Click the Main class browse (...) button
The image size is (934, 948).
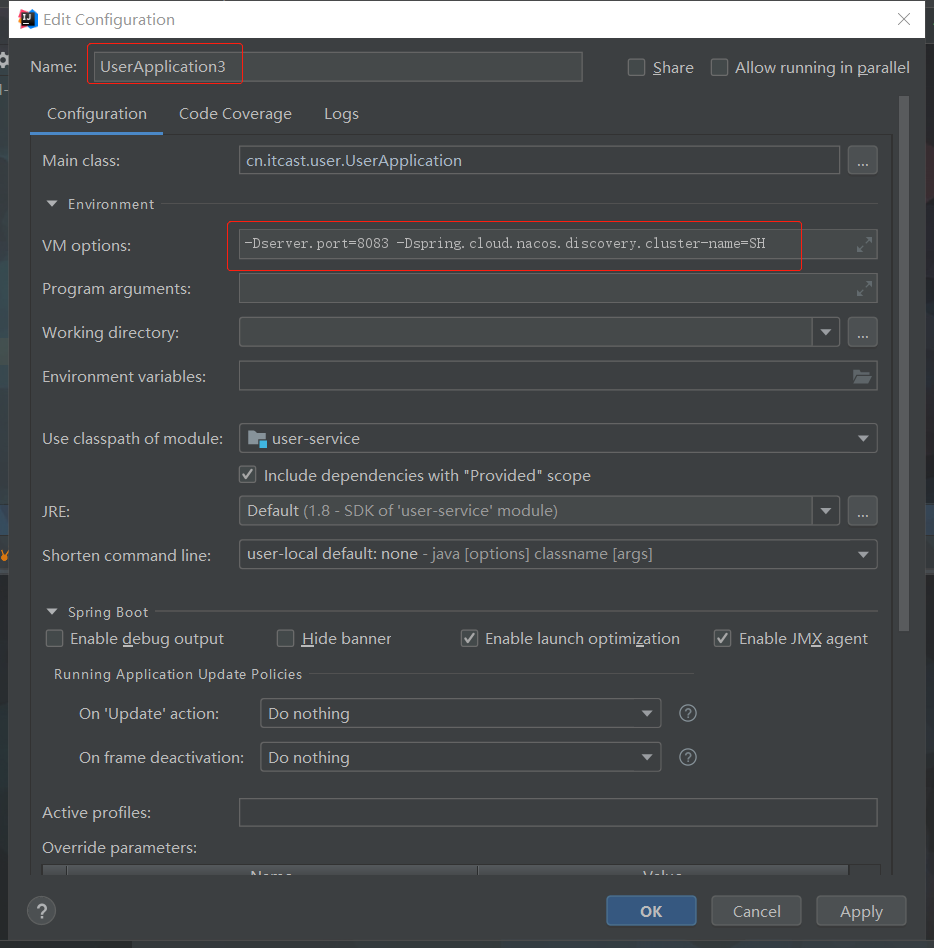click(x=862, y=160)
